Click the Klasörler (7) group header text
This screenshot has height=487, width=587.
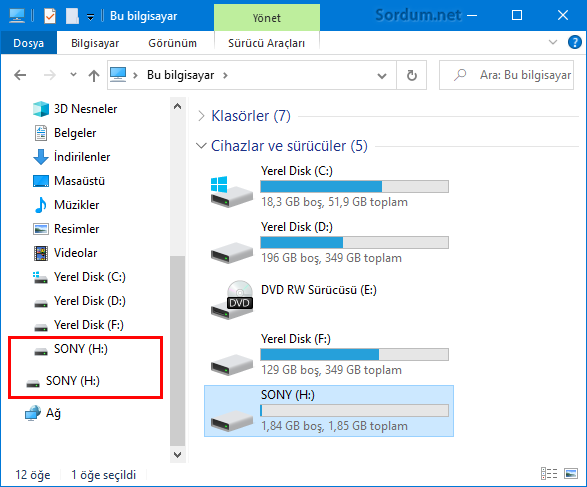coord(251,116)
